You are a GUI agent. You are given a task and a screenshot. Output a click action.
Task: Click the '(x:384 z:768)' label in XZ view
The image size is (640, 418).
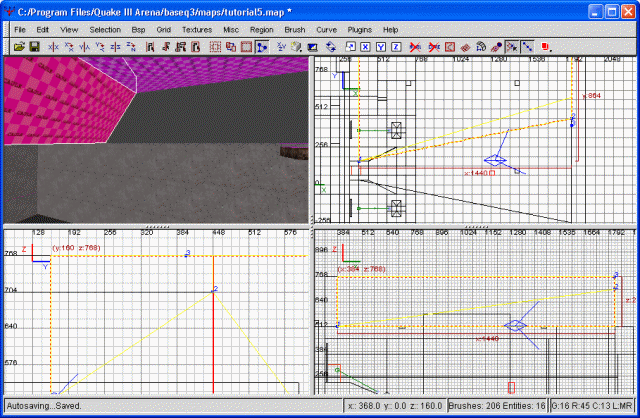[x=362, y=269]
